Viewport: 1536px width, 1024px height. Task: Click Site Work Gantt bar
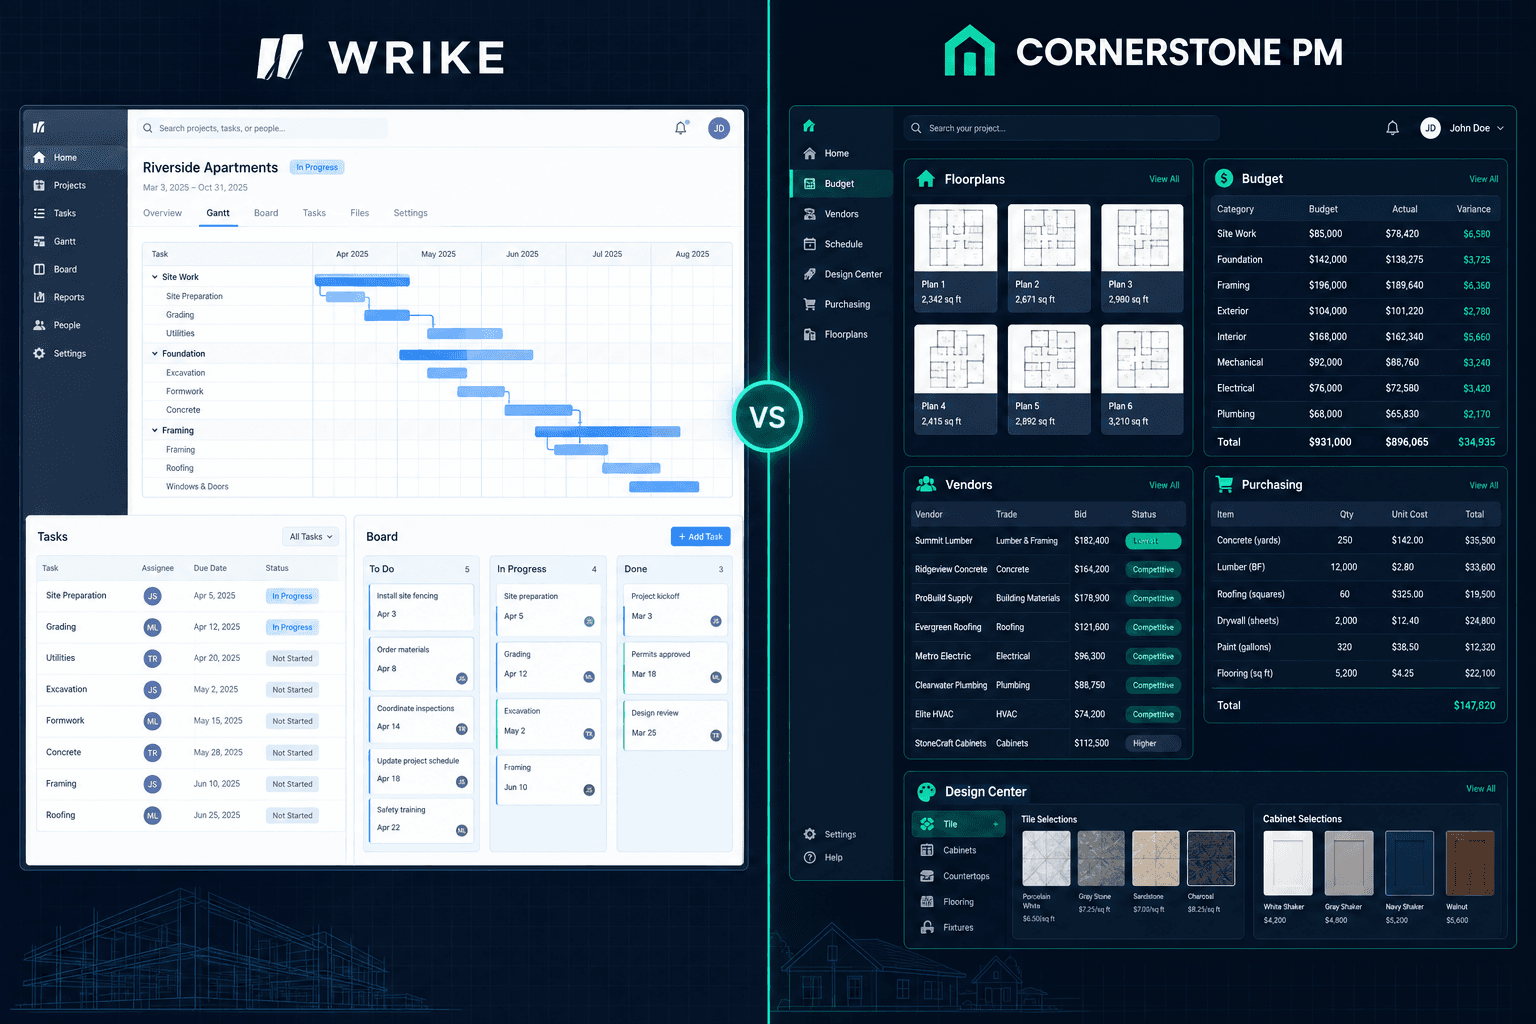click(362, 280)
